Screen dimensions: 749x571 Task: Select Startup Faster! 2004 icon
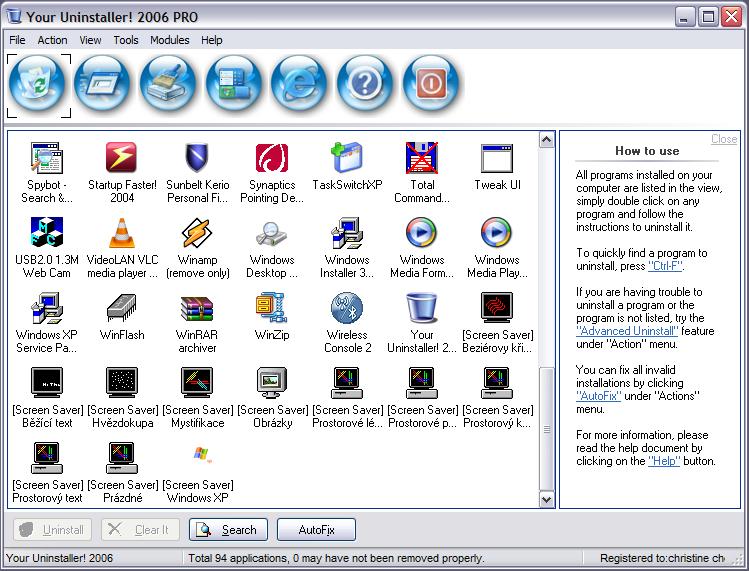pyautogui.click(x=122, y=157)
